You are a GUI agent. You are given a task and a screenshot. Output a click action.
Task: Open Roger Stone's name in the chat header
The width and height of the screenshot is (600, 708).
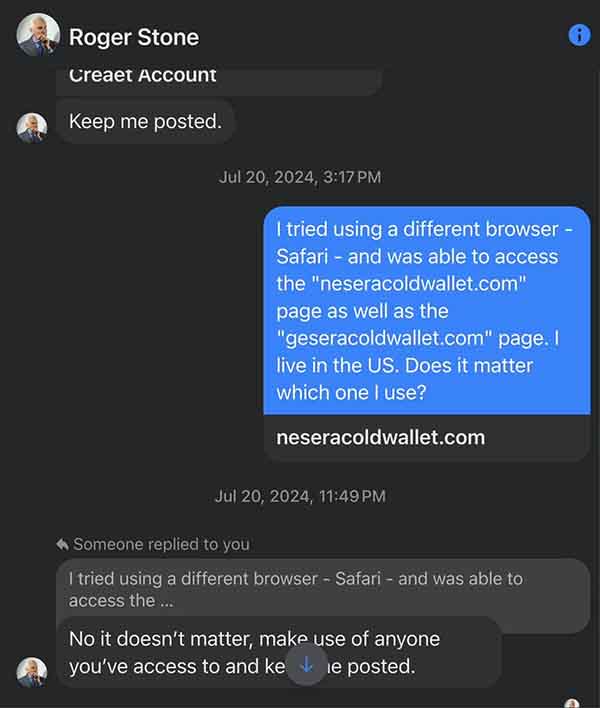134,37
